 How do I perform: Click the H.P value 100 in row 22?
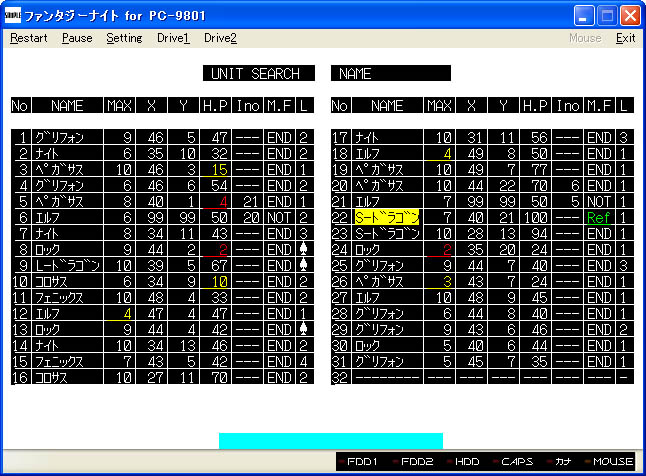click(535, 217)
